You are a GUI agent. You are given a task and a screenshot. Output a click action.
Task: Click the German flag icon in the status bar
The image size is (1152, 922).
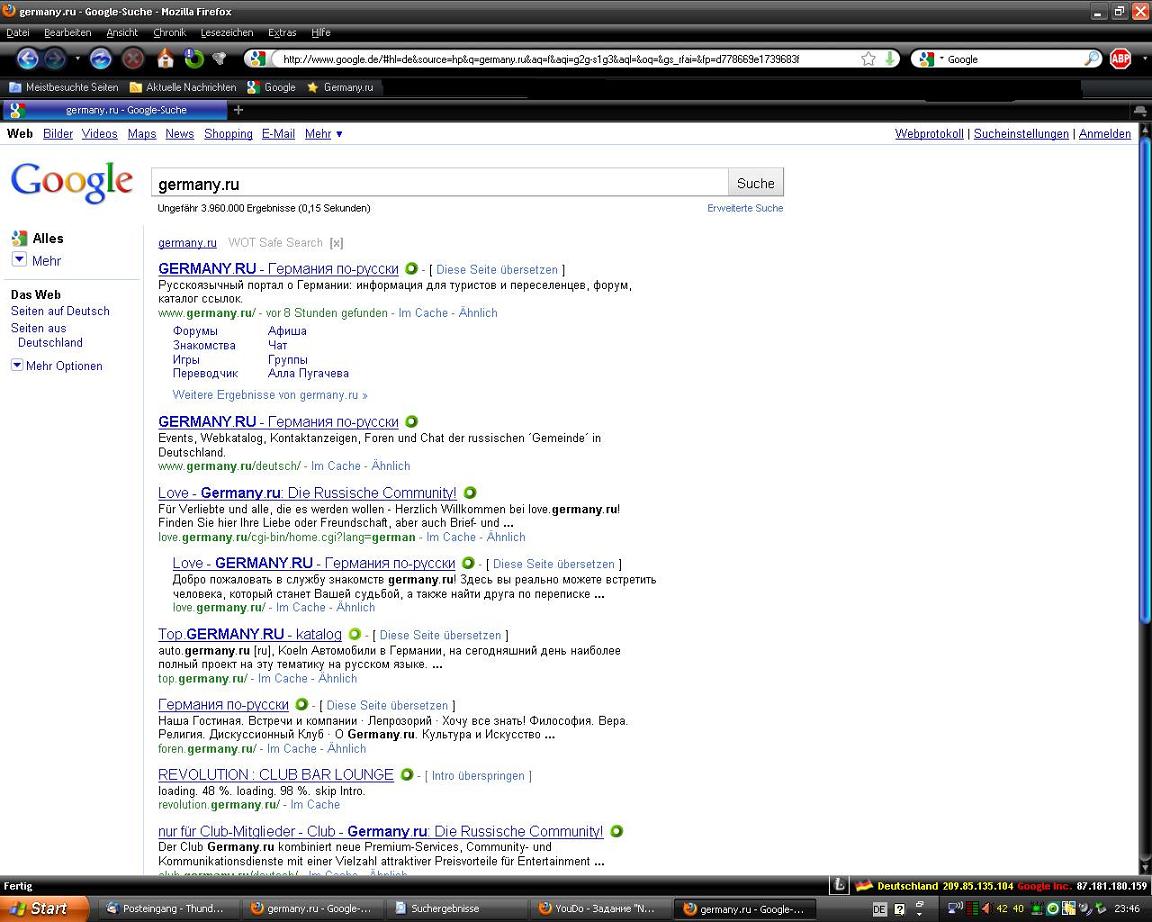pos(863,886)
